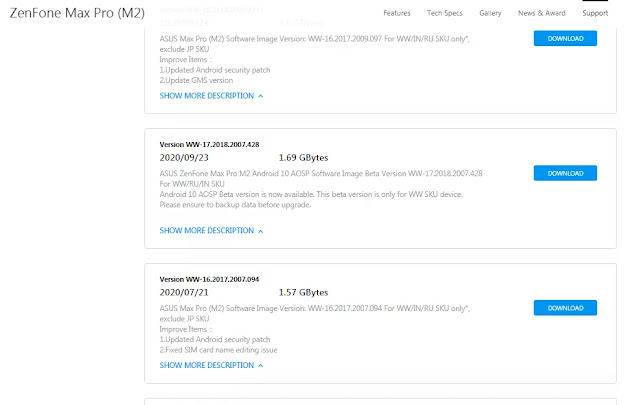Select the text Version WW-16.2017.2007.094
The image size is (638, 405).
point(209,279)
